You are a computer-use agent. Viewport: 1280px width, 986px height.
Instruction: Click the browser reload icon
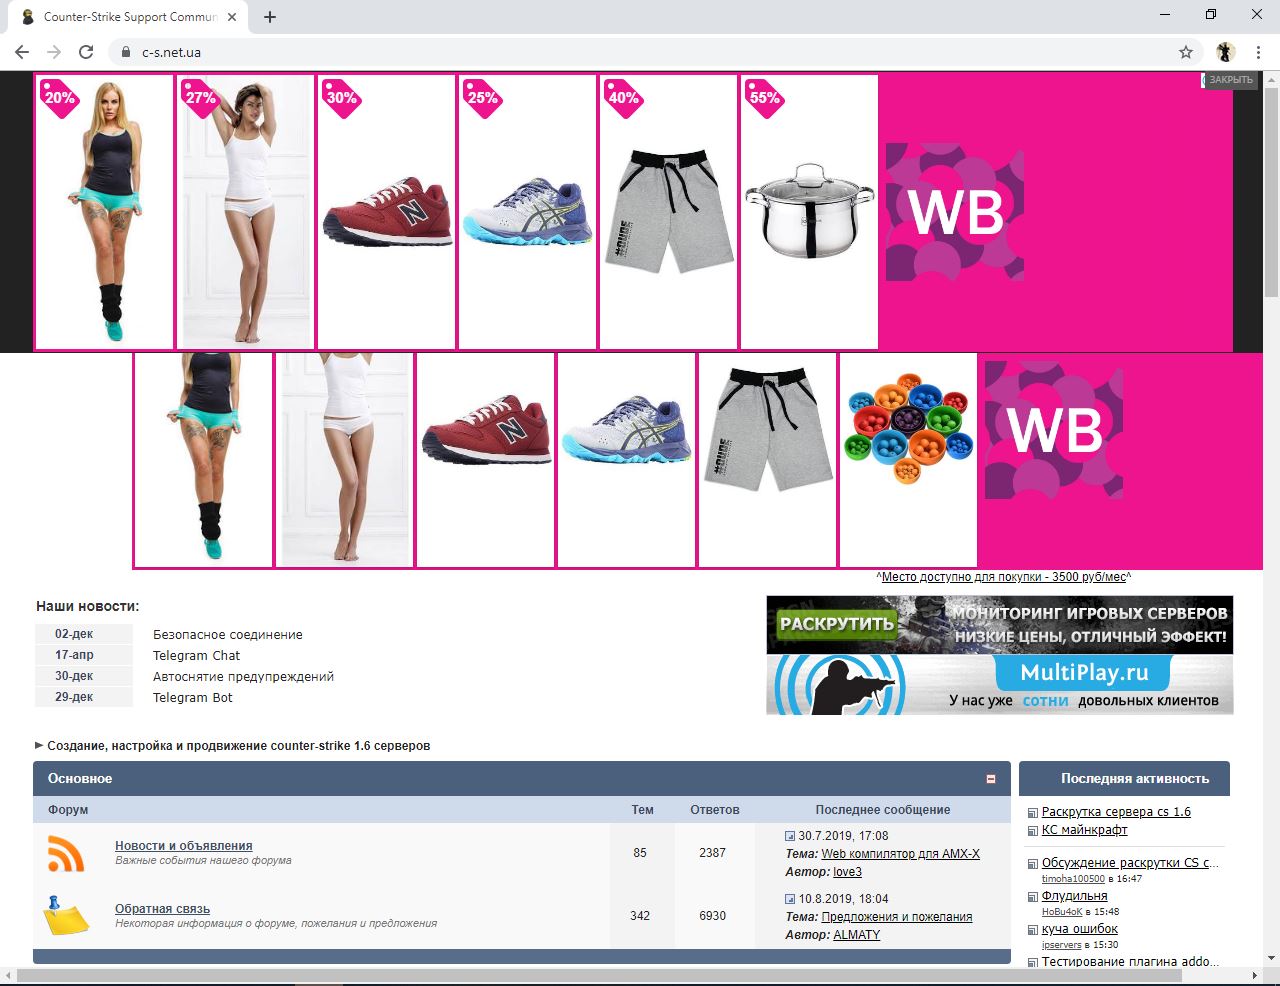86,52
